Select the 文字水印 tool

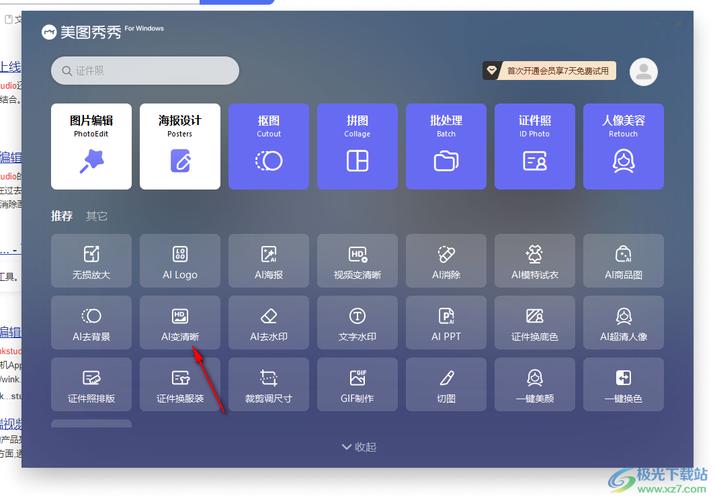[x=357, y=323]
